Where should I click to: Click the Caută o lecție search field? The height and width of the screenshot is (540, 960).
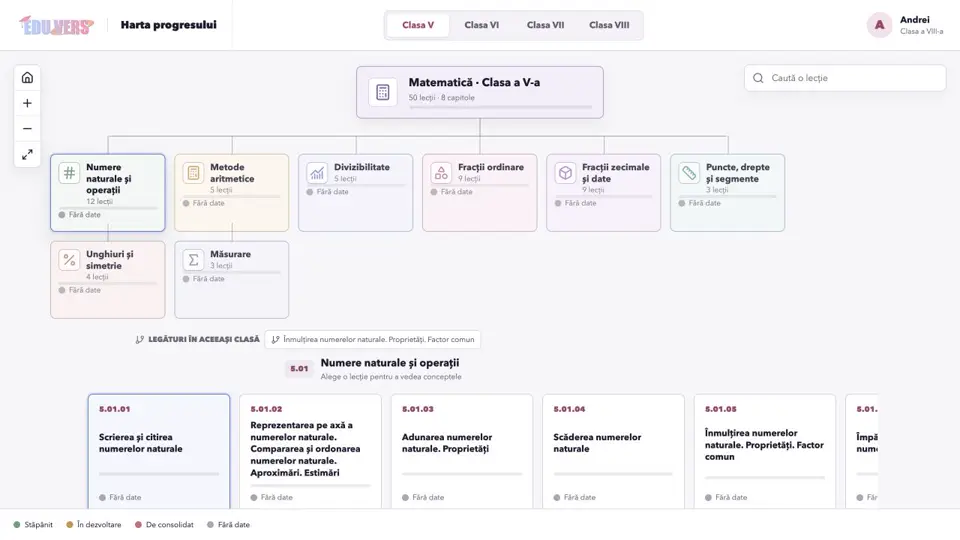(845, 78)
